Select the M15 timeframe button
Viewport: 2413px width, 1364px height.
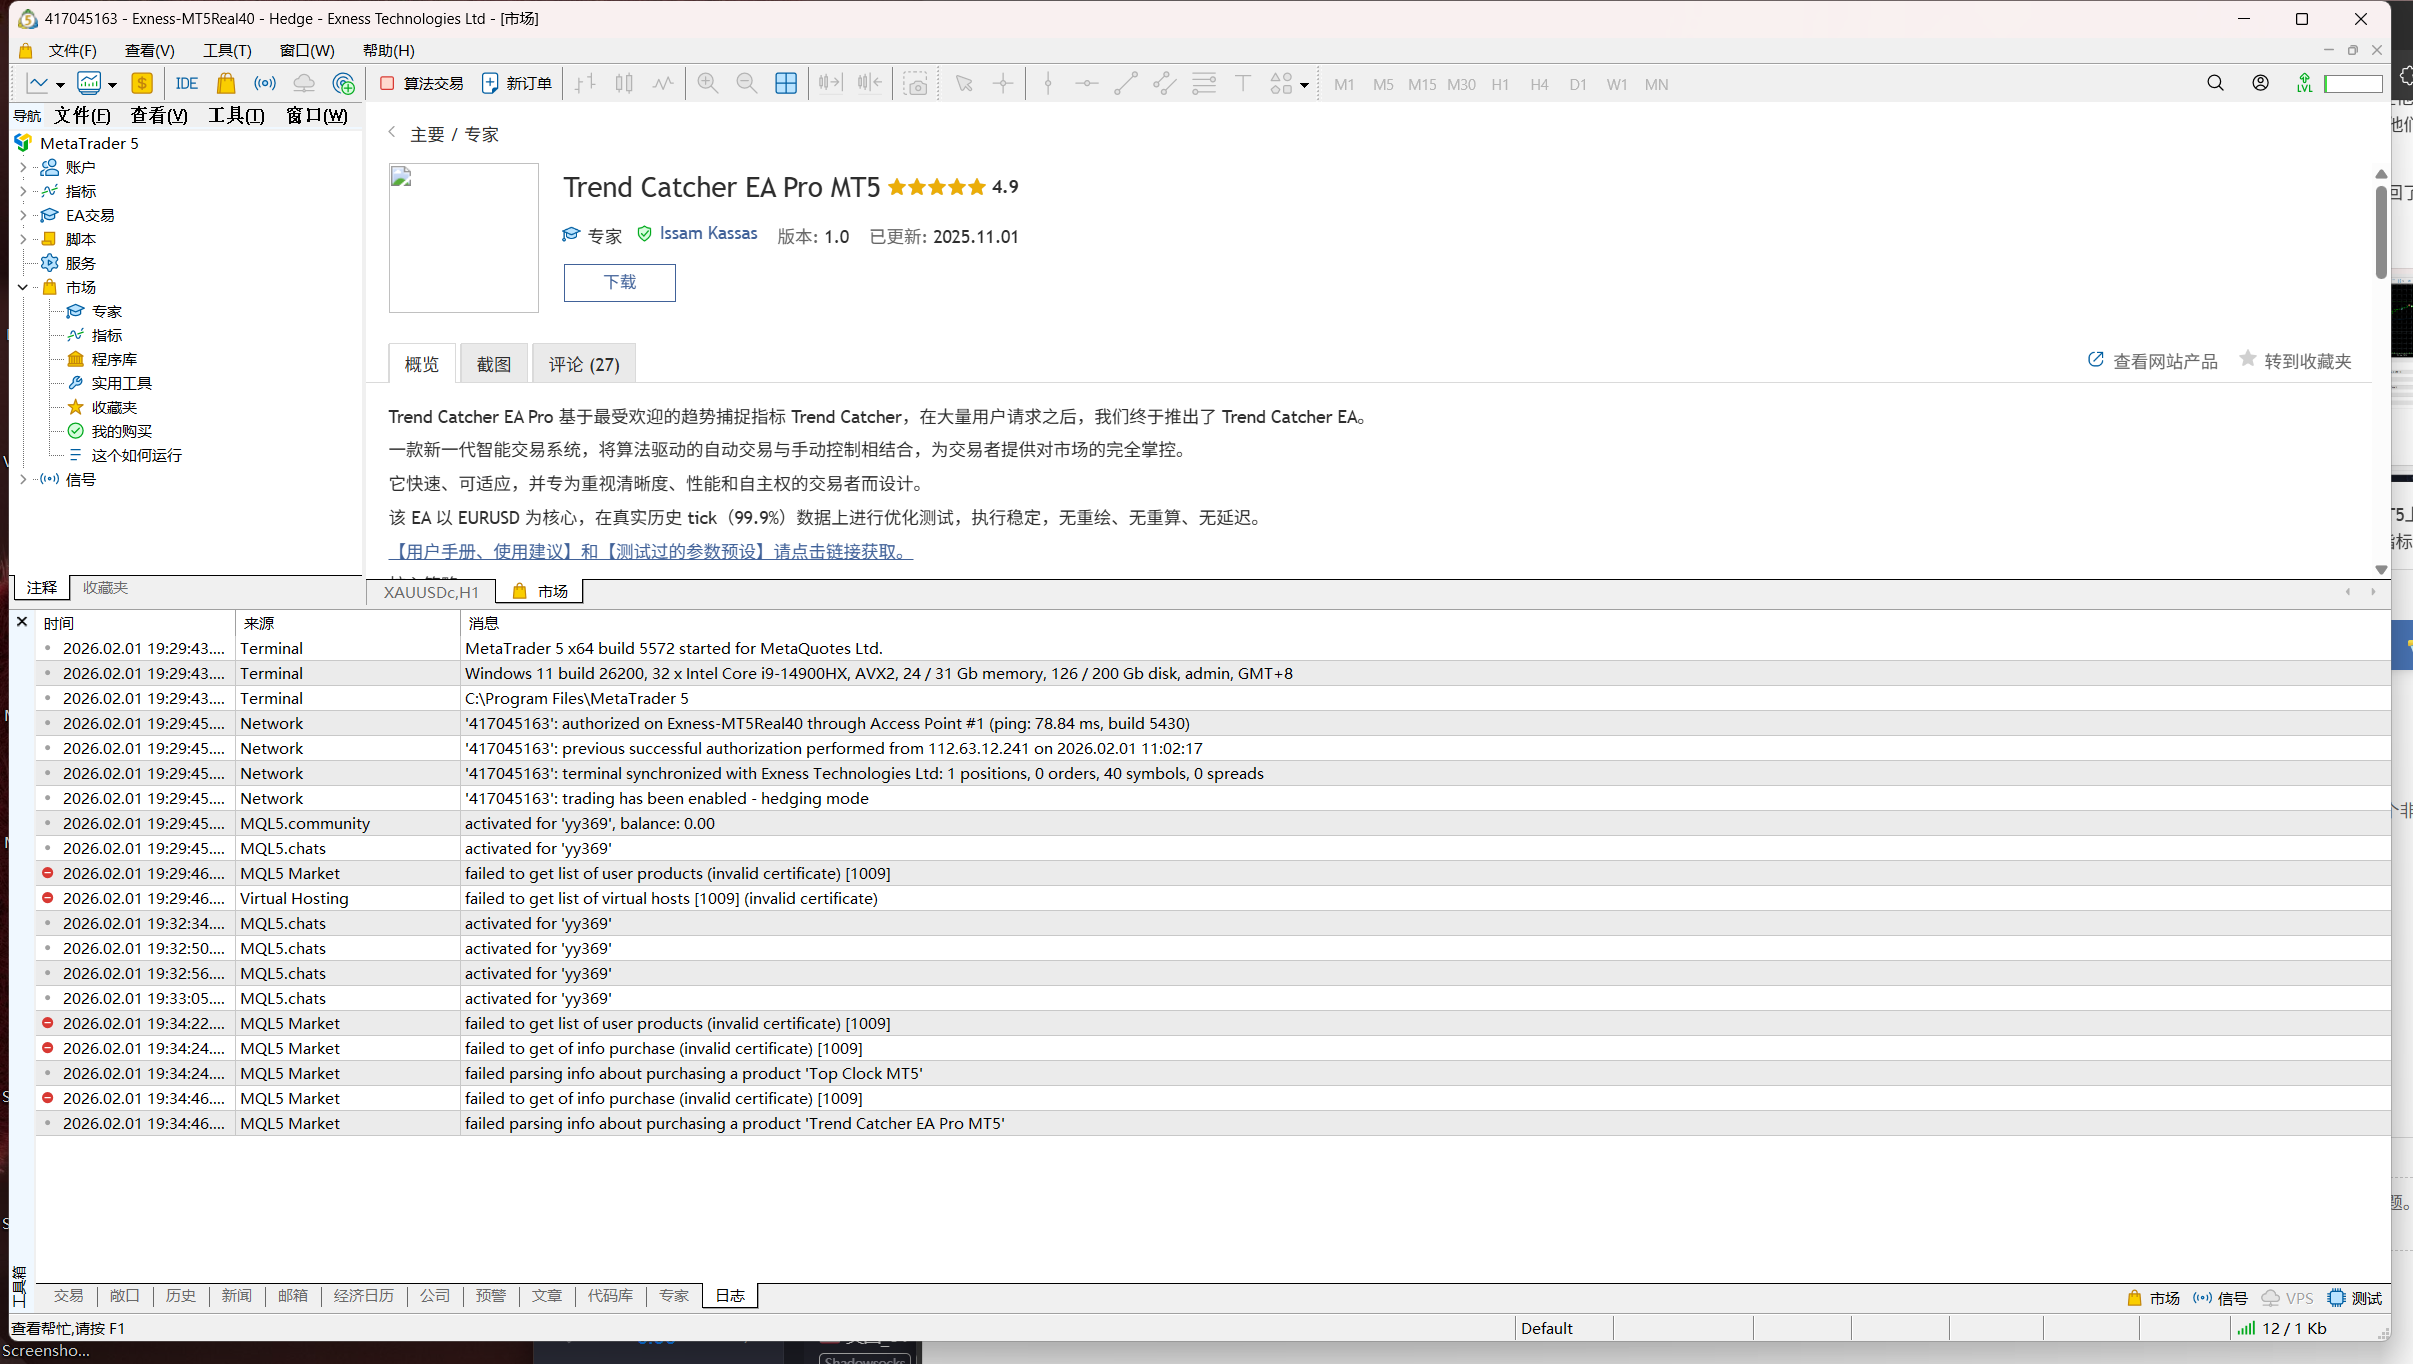(x=1421, y=85)
